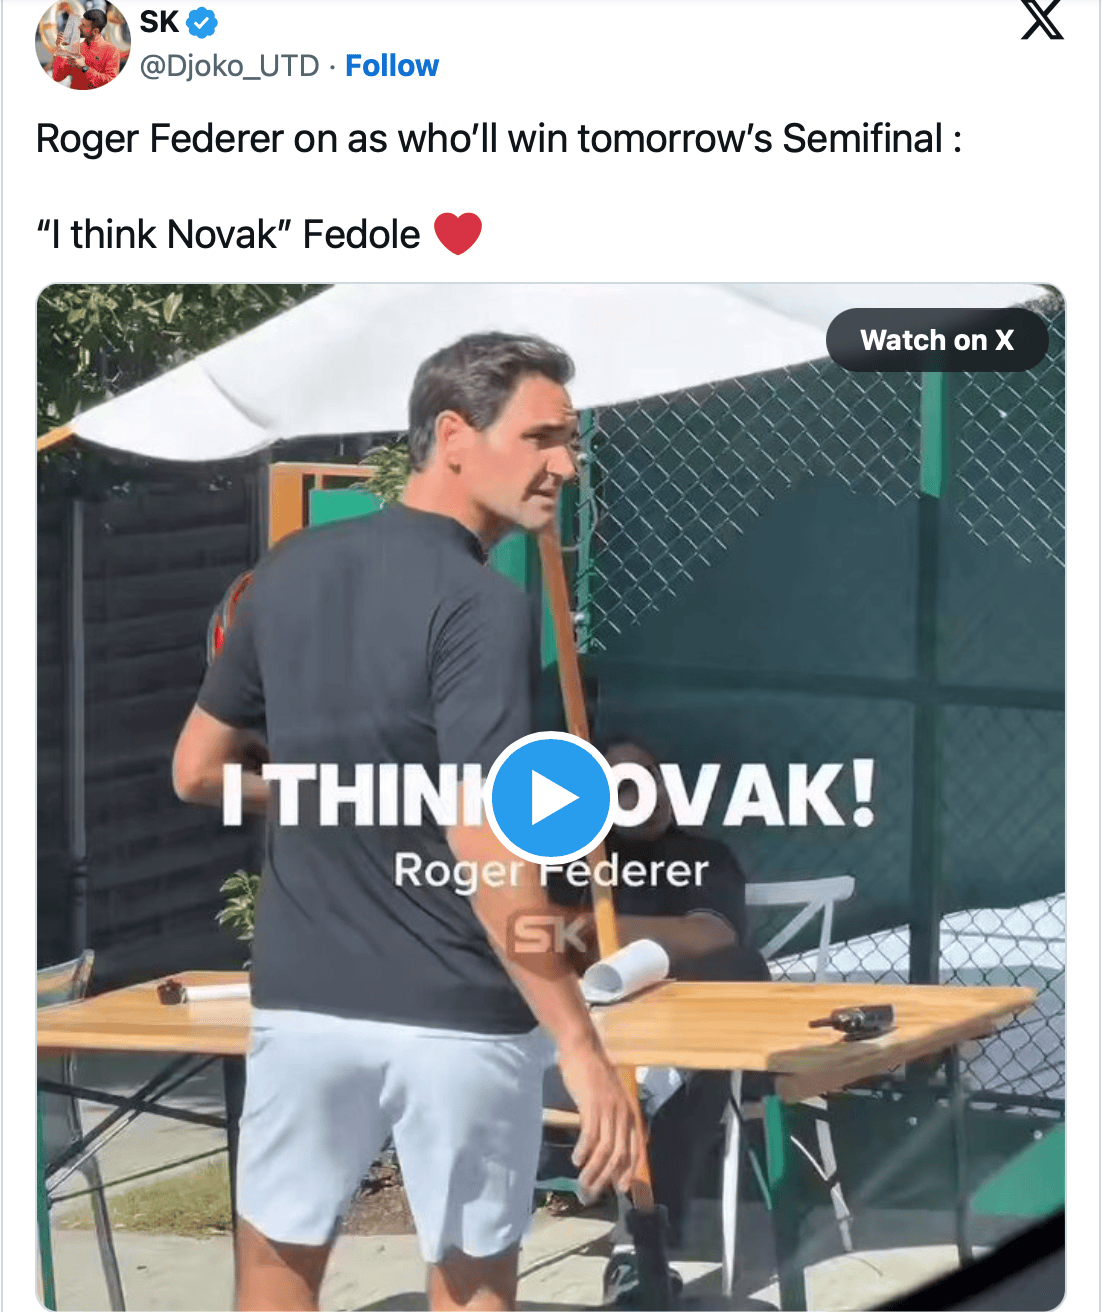
Task: Click the Roger Federer subtitle in the video
Action: 551,870
